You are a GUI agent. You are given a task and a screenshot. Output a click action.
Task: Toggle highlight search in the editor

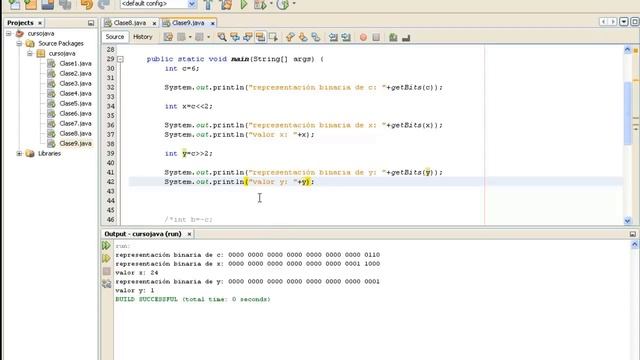(x=260, y=37)
